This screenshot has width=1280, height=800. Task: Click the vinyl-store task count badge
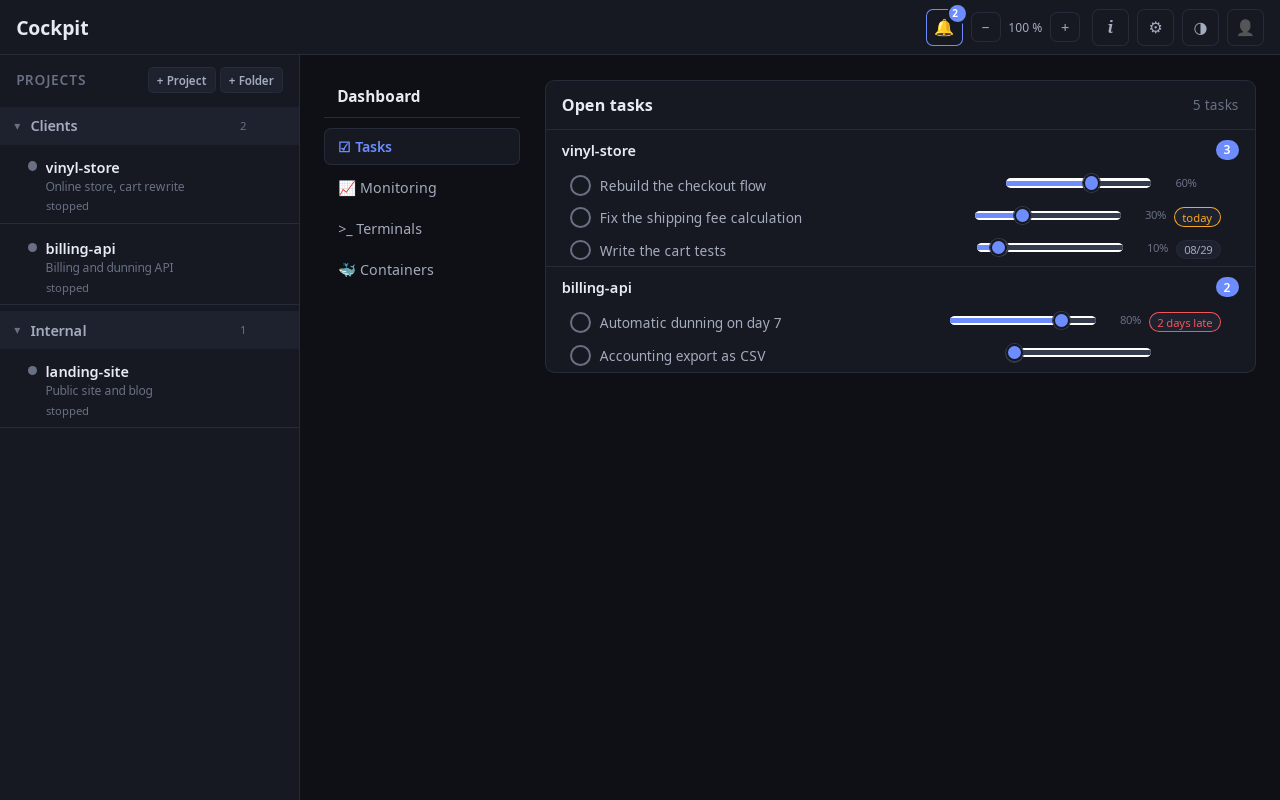coord(1227,150)
